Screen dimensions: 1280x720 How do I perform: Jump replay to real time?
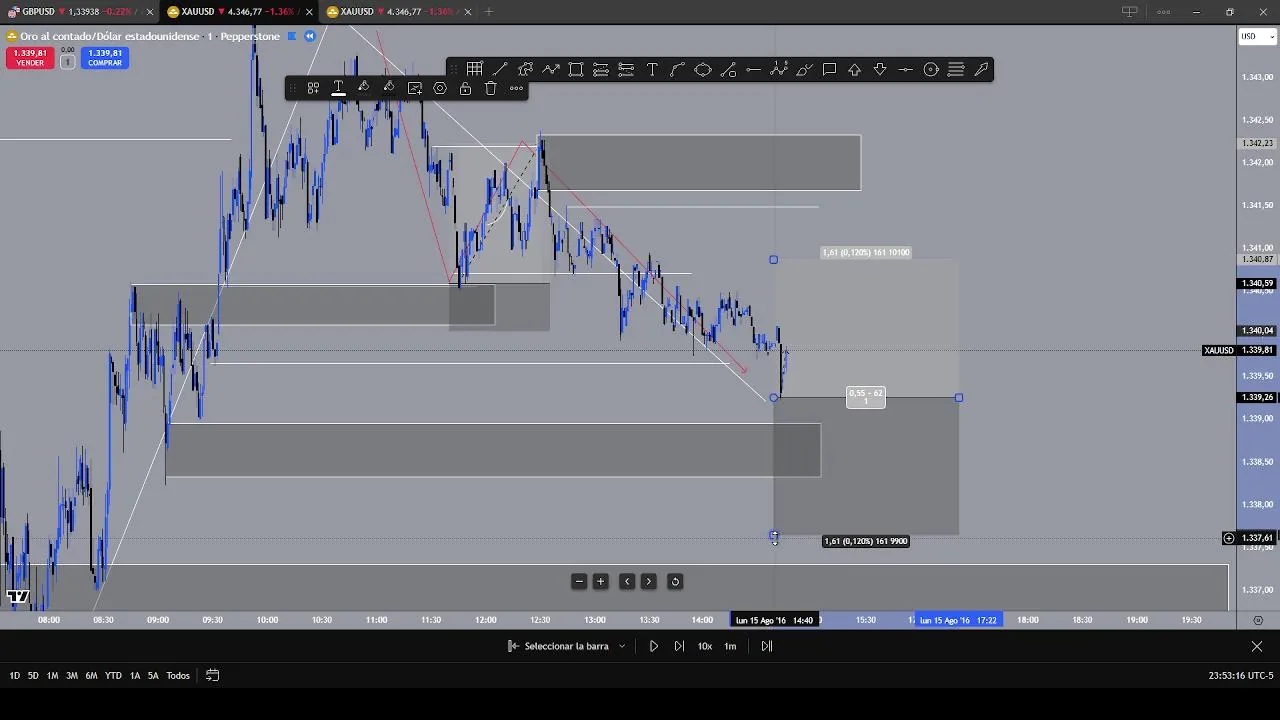767,646
